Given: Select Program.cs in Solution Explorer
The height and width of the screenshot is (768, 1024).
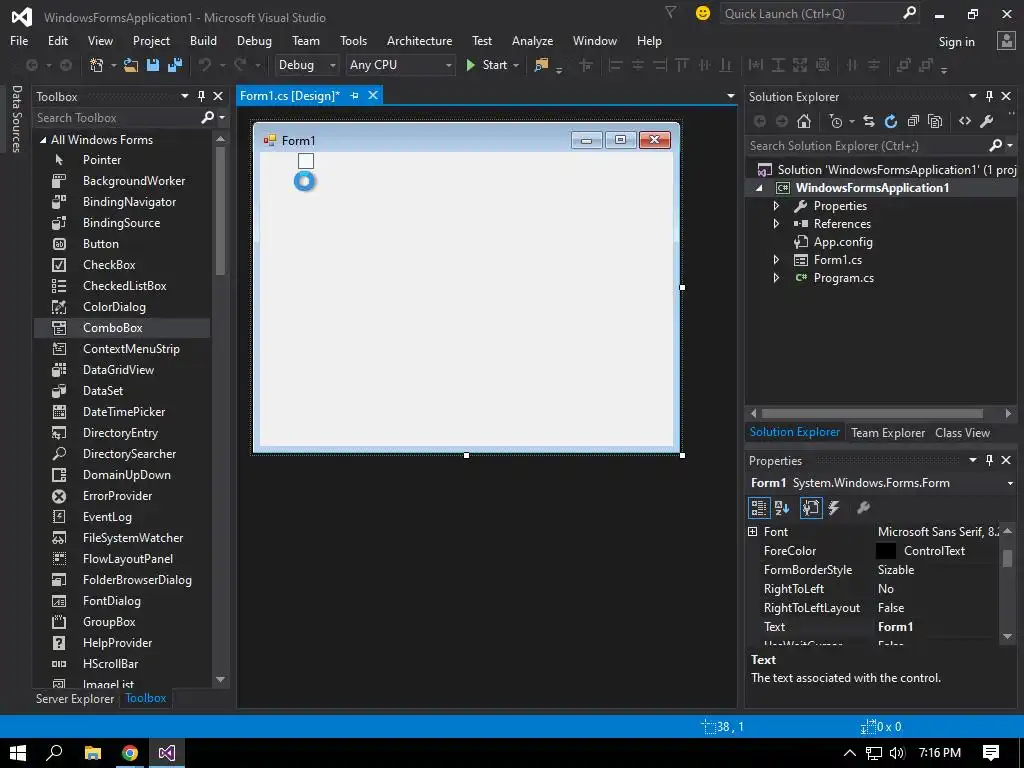Looking at the screenshot, I should click(843, 278).
